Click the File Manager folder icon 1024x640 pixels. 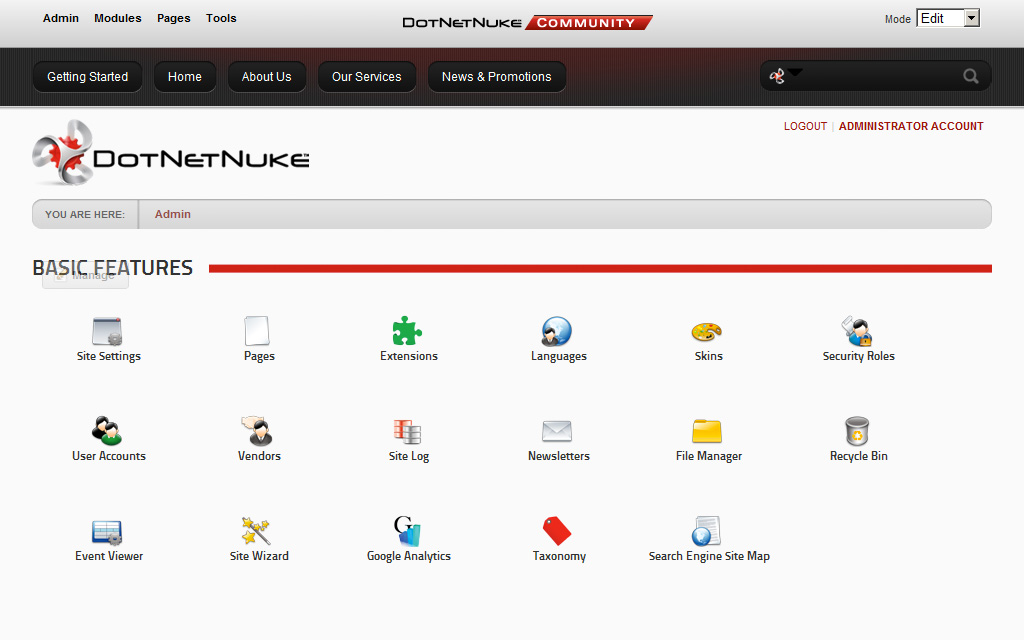(x=707, y=432)
